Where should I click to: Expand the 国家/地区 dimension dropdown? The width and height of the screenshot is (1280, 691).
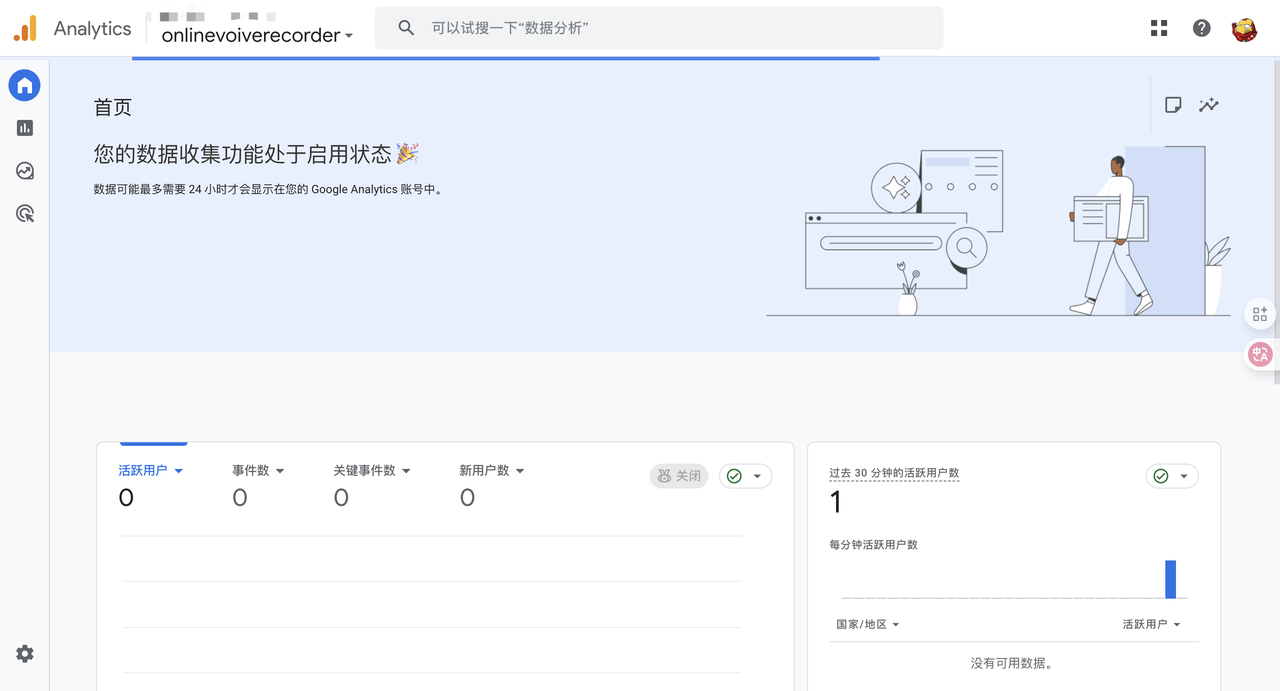867,624
